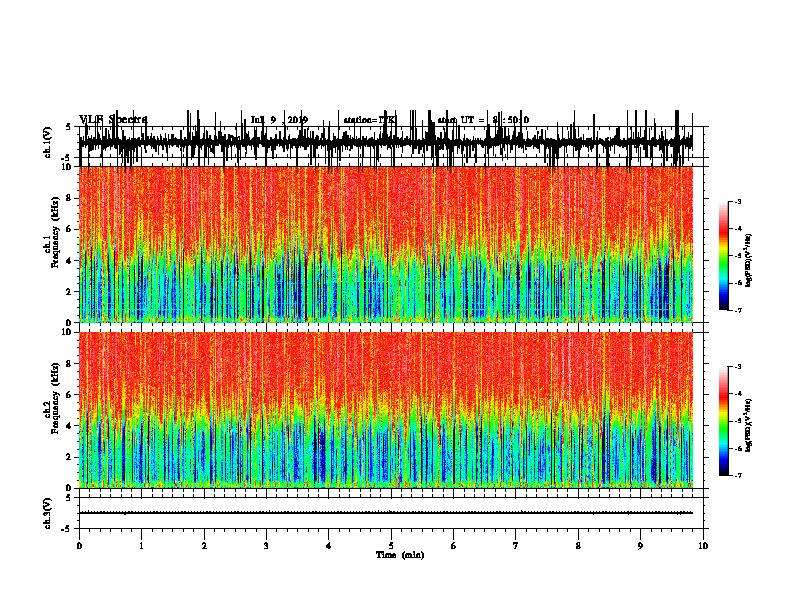This screenshot has height=612, width=792.
Task: Click the ch.1(V) waveform axis label
Action: click(x=48, y=142)
